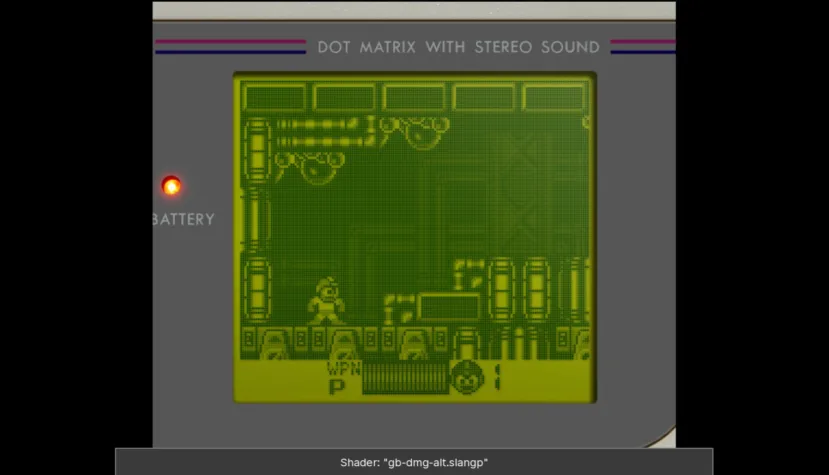Click the Mega Man character sprite
Screen dimensions: 829x475
coord(326,300)
